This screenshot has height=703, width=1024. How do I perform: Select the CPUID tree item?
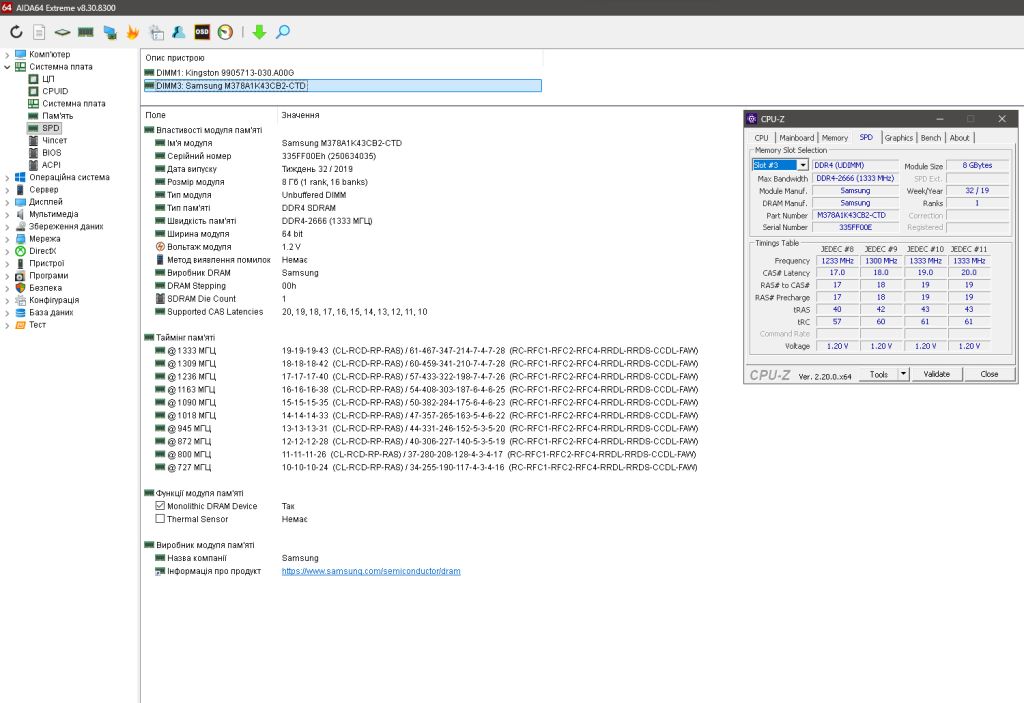(55, 91)
